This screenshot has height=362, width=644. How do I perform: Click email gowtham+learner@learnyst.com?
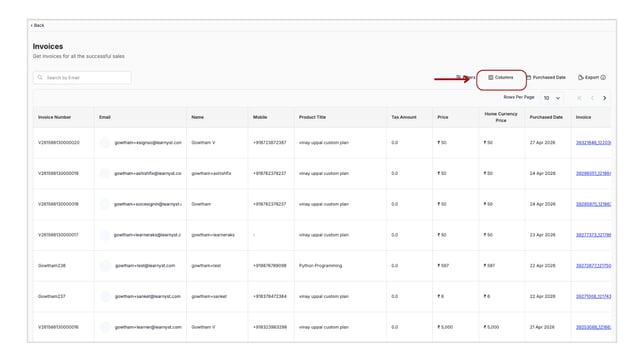click(148, 327)
